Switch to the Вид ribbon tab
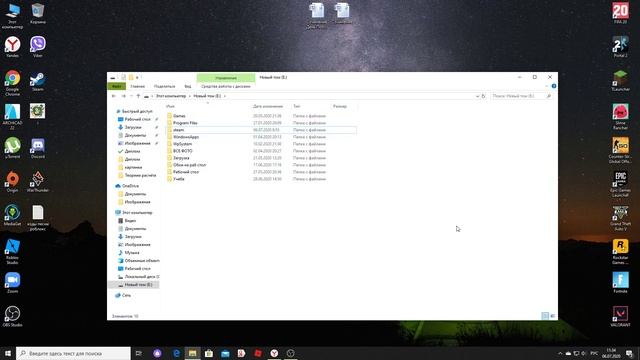640x360 pixels. click(188, 86)
